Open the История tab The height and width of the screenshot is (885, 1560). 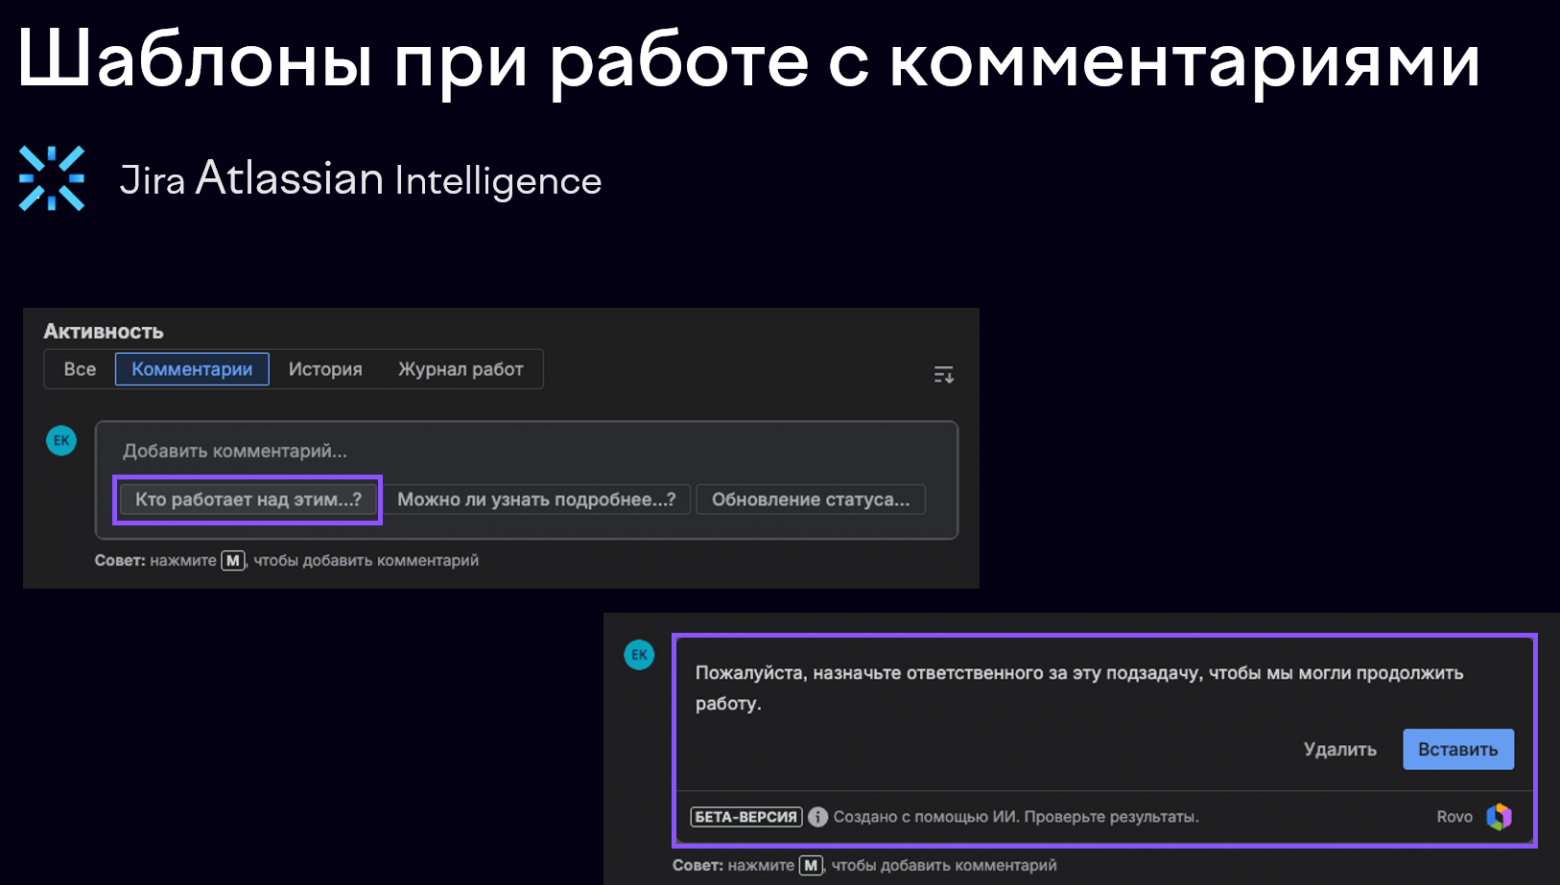[x=325, y=369]
